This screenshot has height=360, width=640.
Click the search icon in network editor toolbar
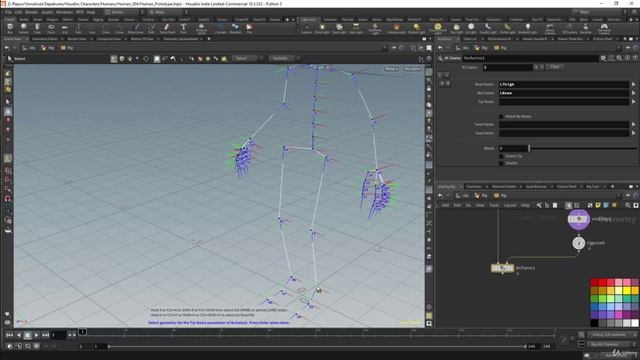[628, 205]
